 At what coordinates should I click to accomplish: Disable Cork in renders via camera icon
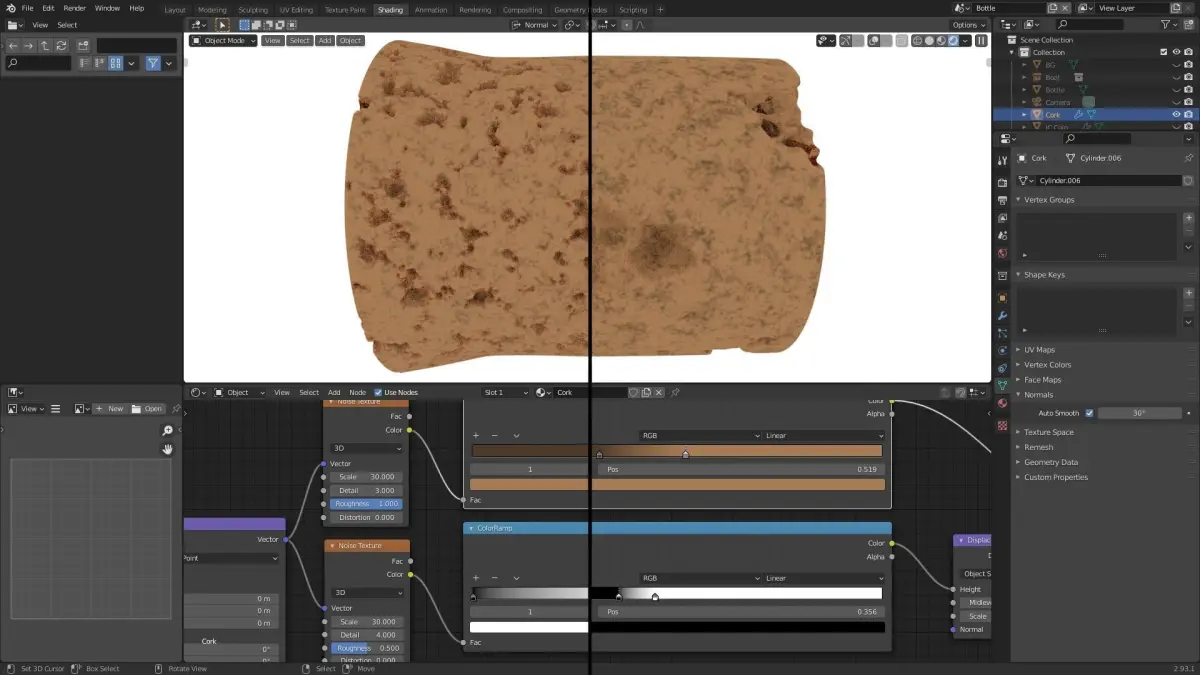(x=1188, y=115)
